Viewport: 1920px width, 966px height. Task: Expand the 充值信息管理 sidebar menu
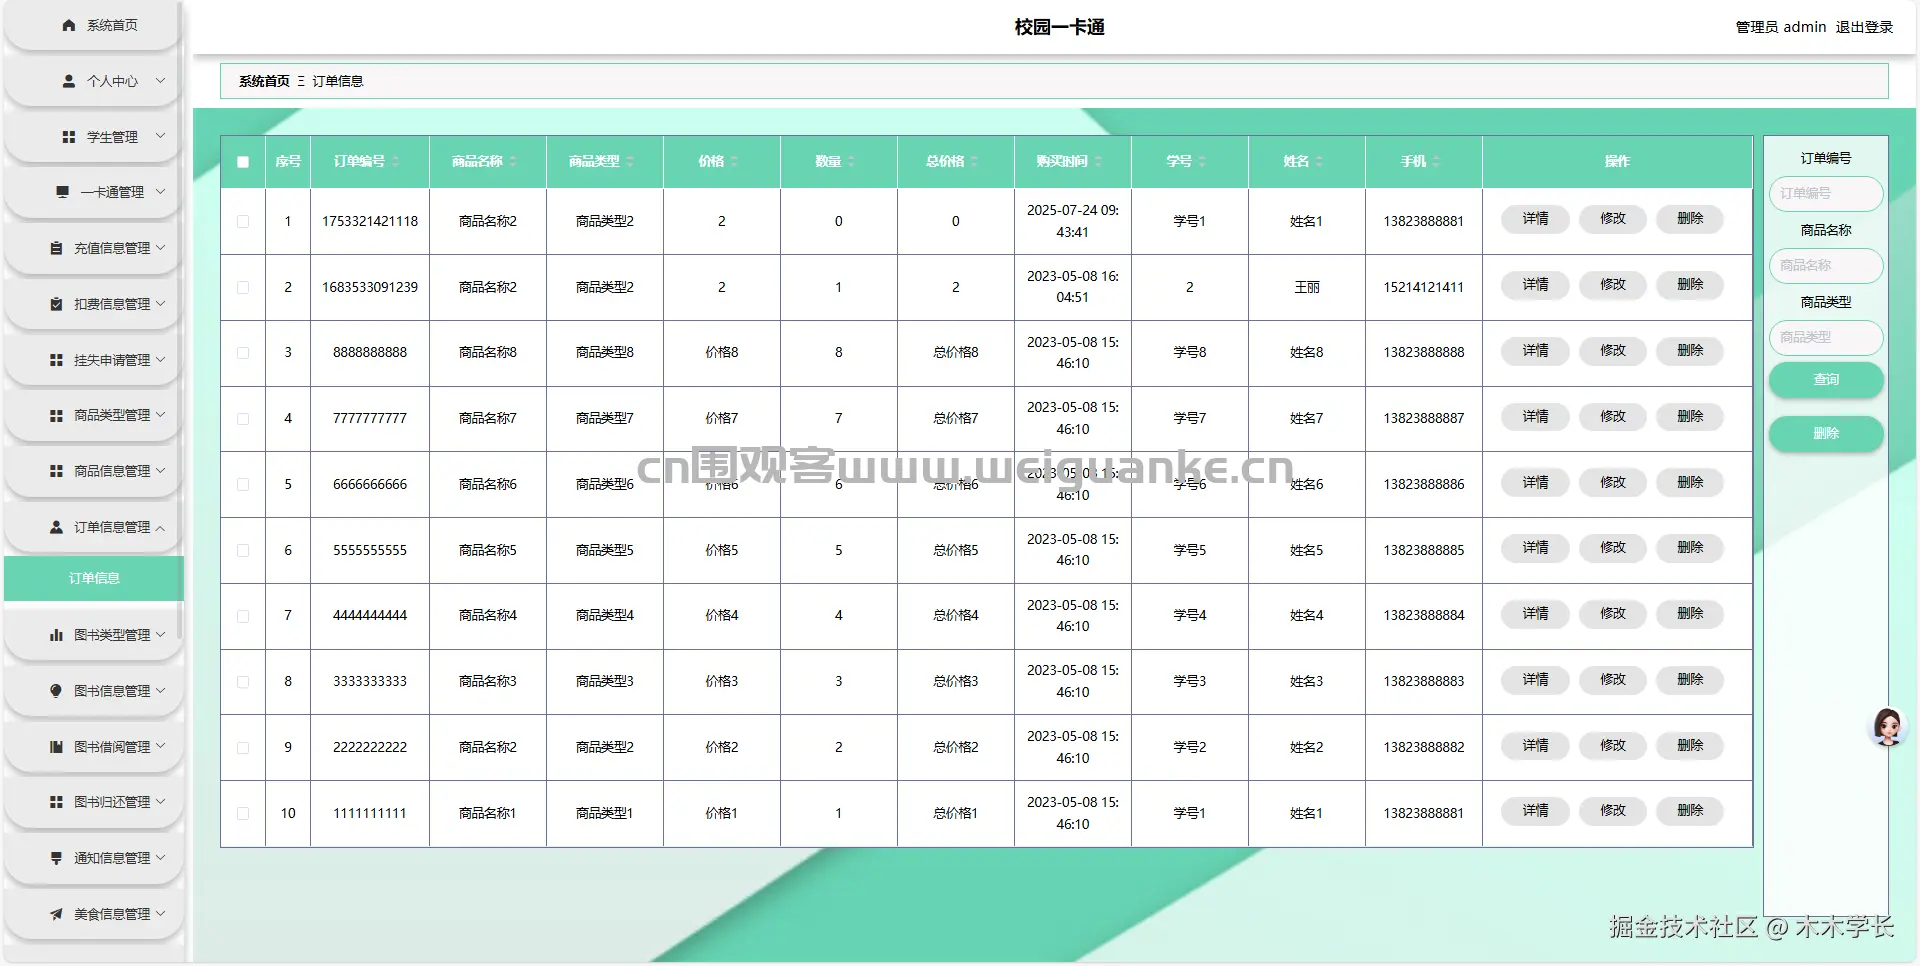[94, 248]
